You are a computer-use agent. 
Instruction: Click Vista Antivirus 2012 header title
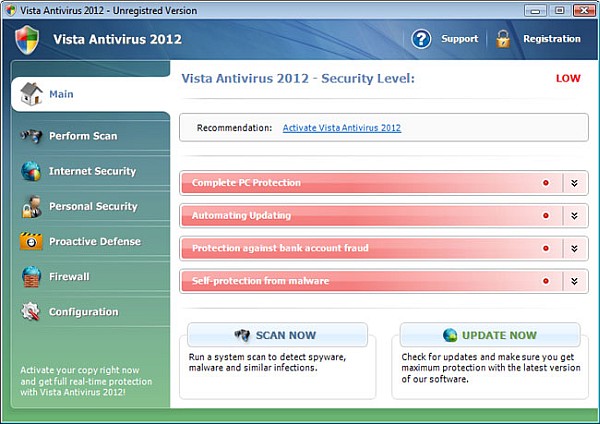click(x=117, y=39)
